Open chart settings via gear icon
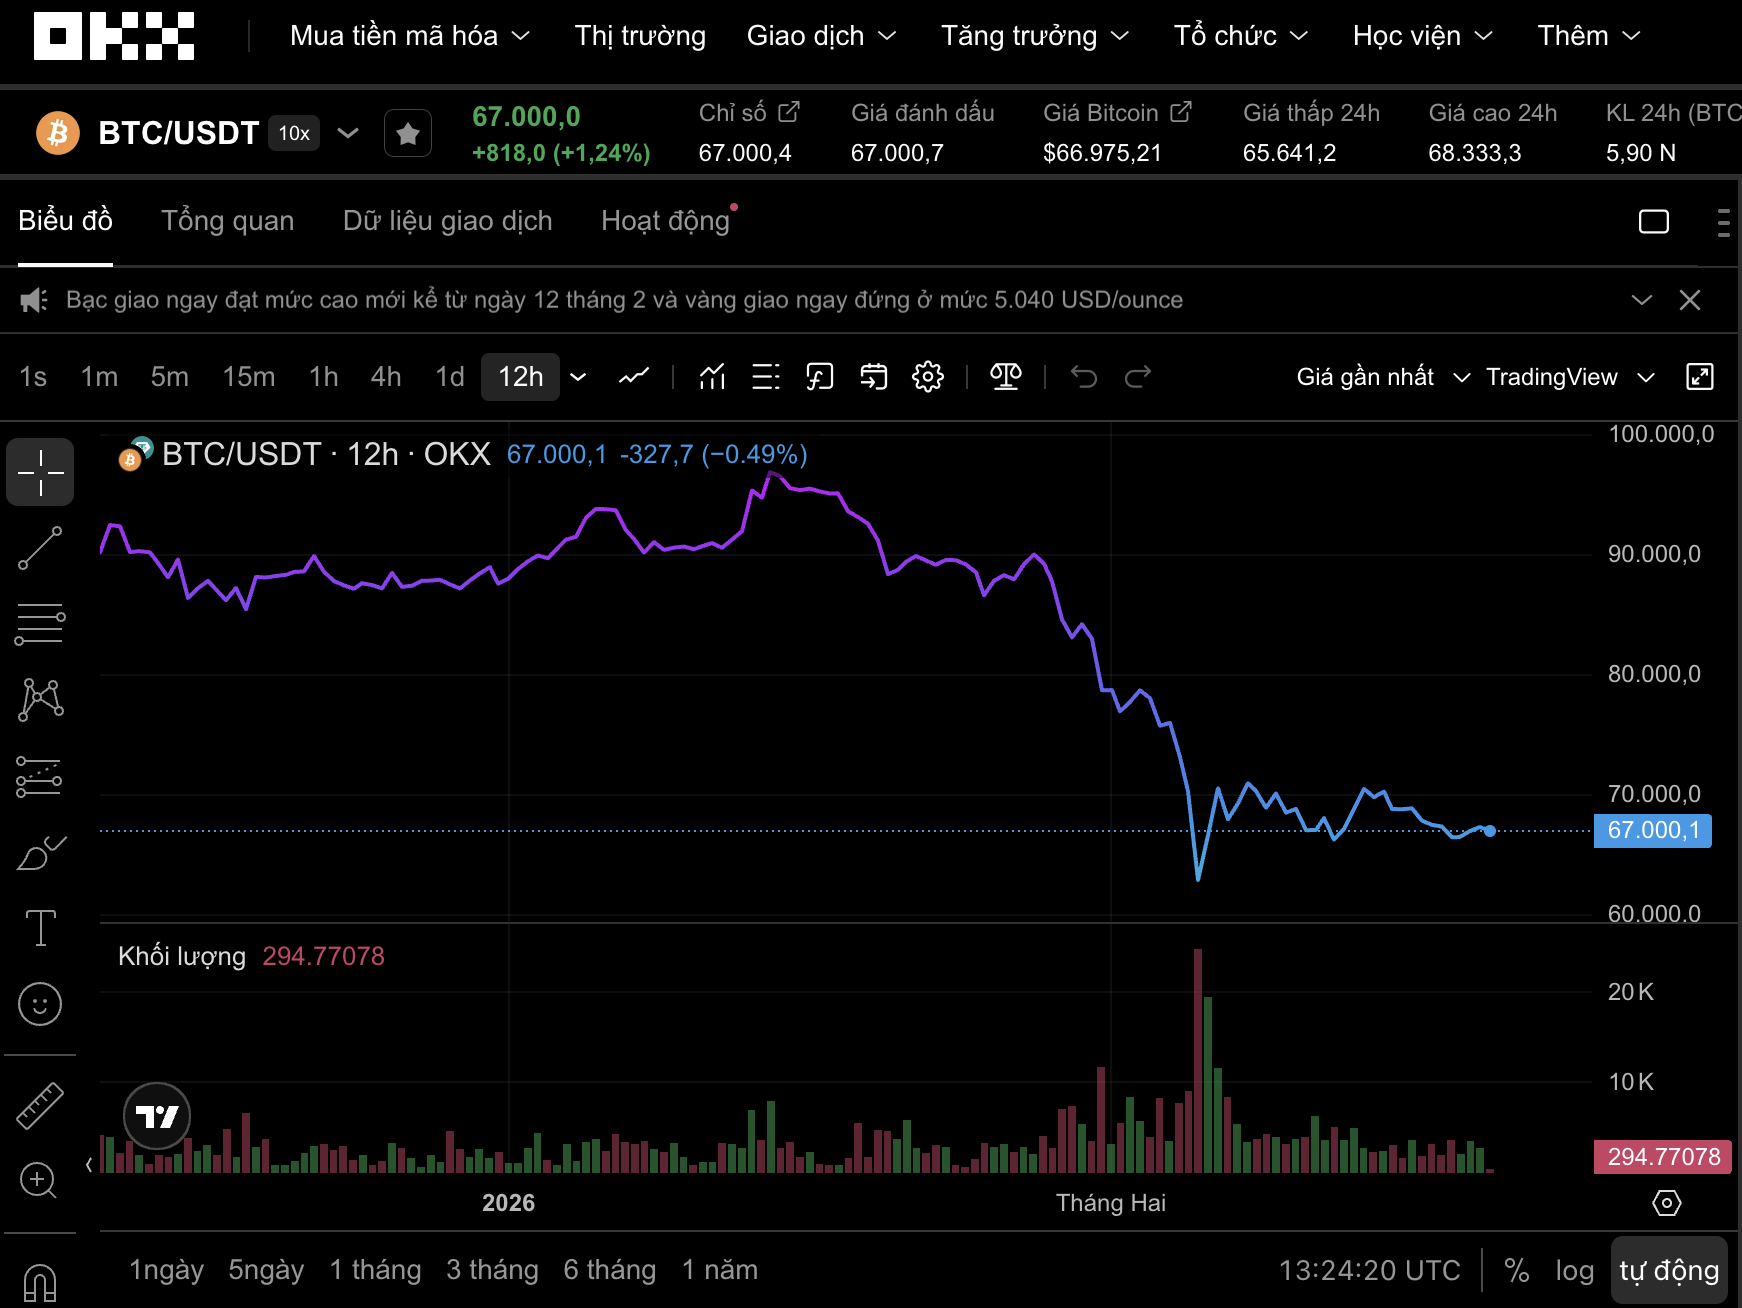The height and width of the screenshot is (1308, 1742). (x=927, y=377)
